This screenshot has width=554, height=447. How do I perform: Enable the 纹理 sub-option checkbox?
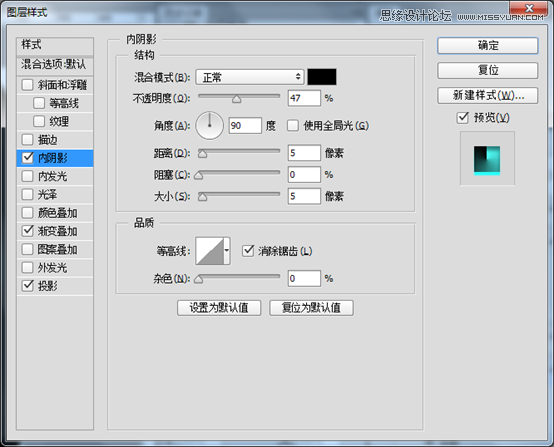coord(39,121)
